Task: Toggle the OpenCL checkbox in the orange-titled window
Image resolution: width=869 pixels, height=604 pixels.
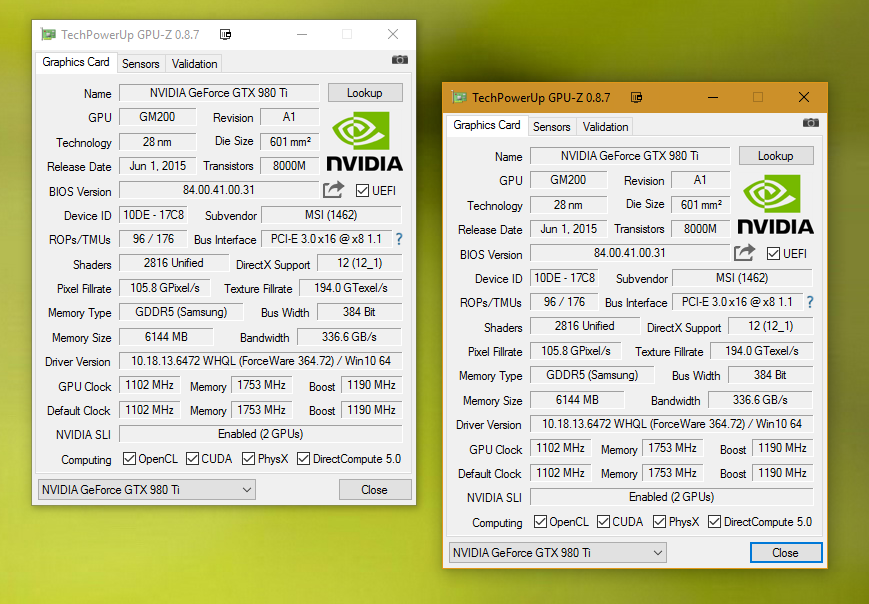Action: click(x=540, y=522)
